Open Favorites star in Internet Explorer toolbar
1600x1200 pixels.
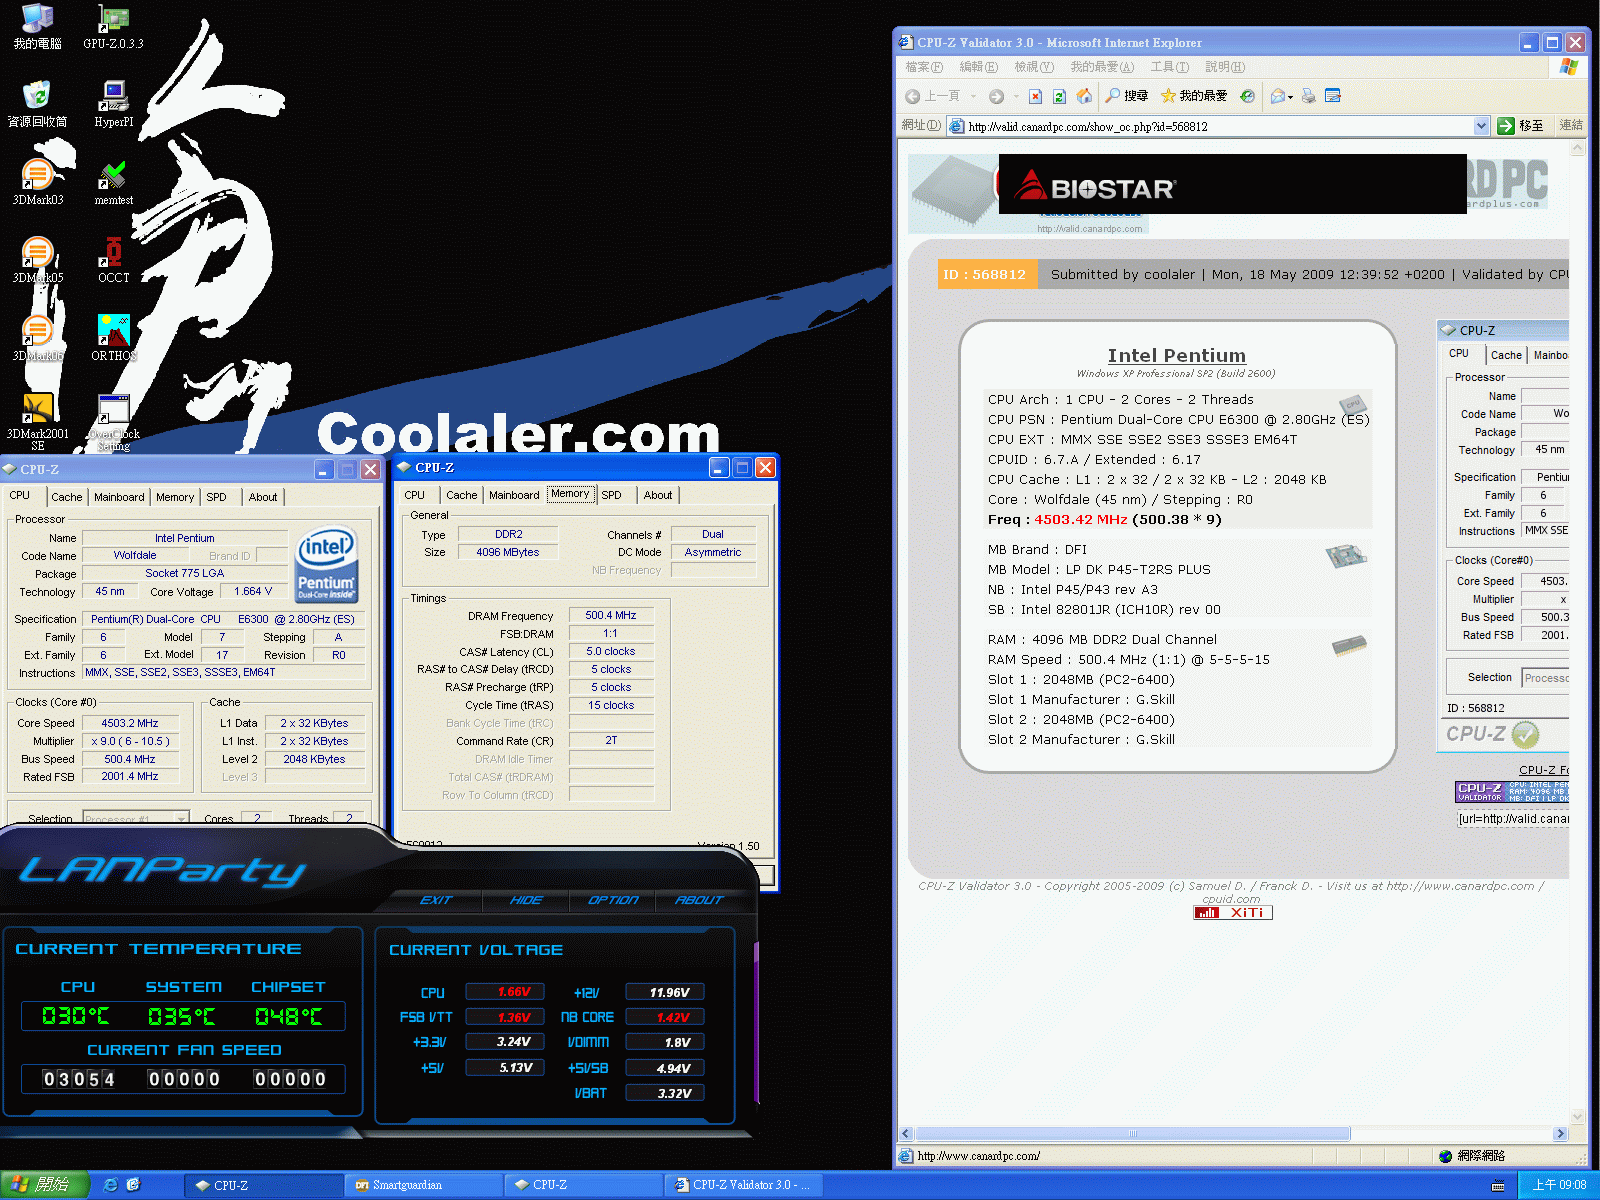[1194, 96]
